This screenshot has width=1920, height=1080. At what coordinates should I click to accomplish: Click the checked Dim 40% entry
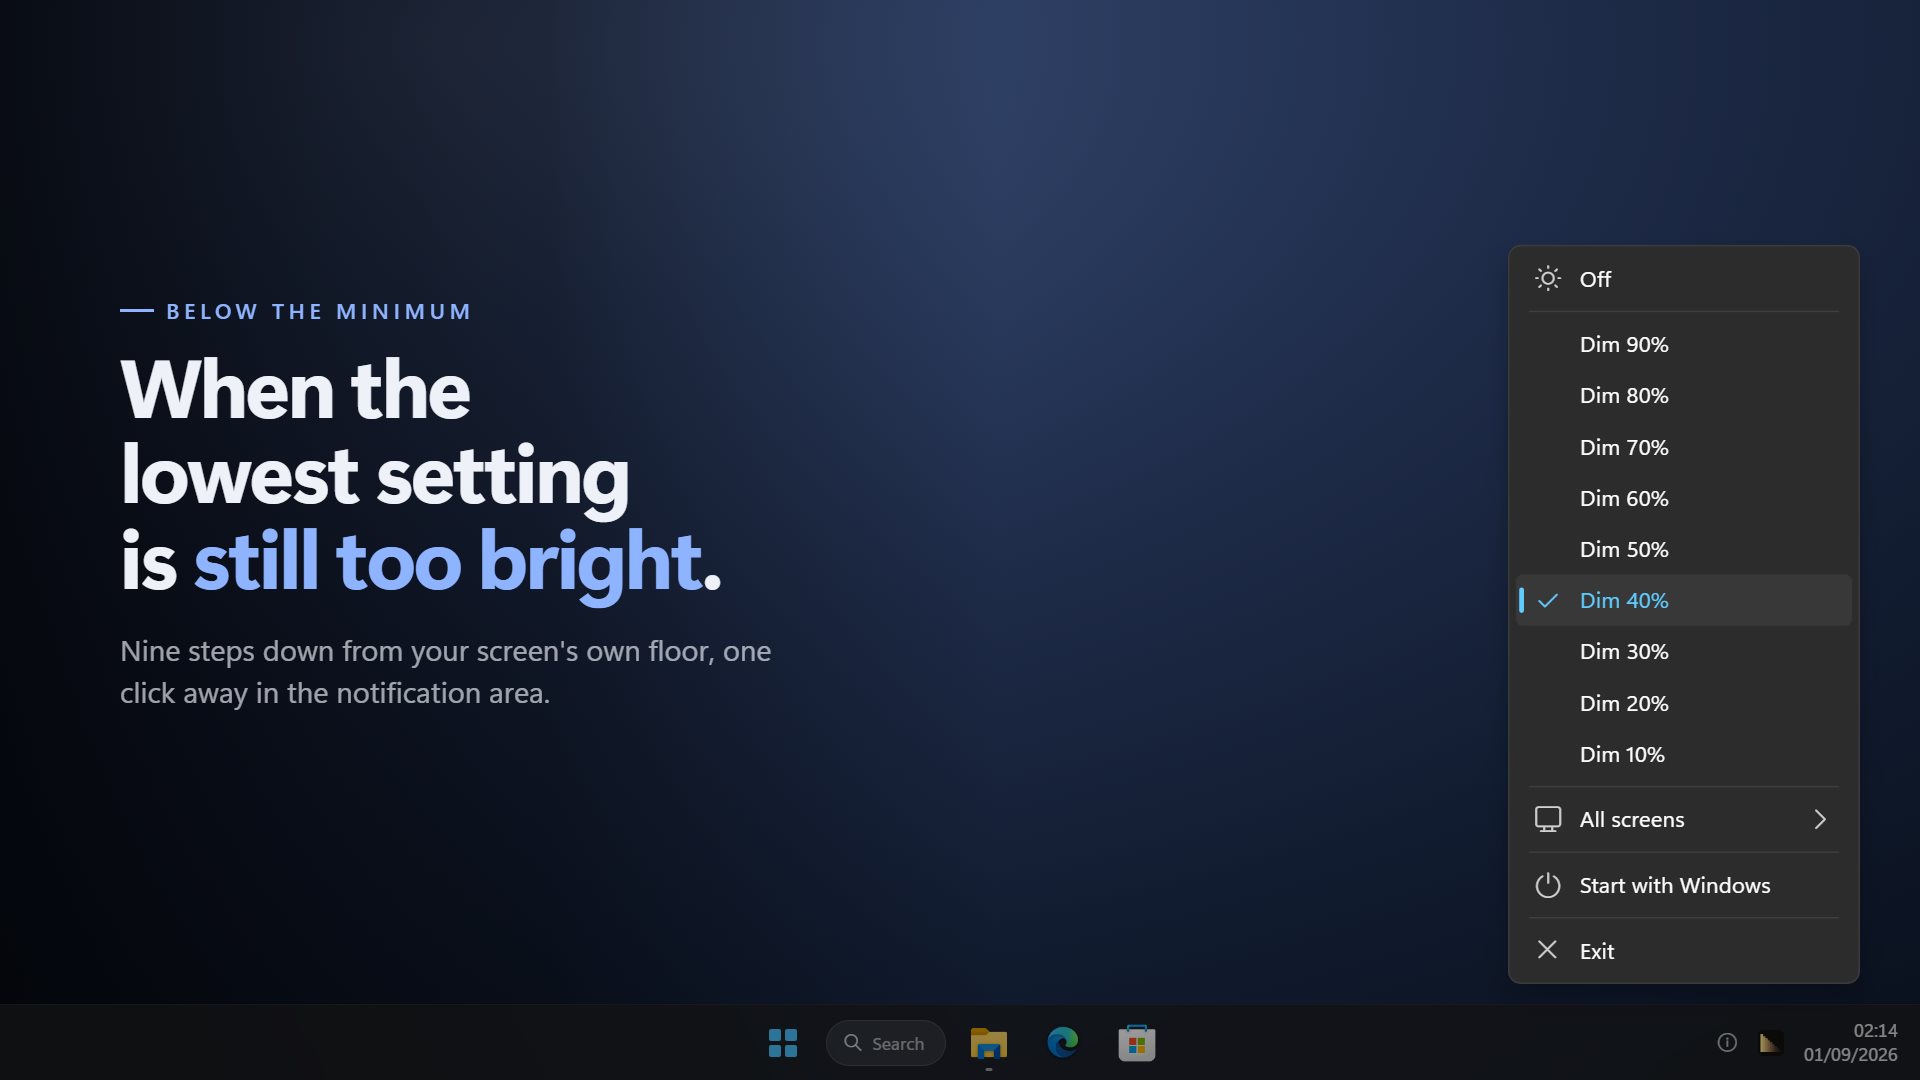tap(1684, 600)
